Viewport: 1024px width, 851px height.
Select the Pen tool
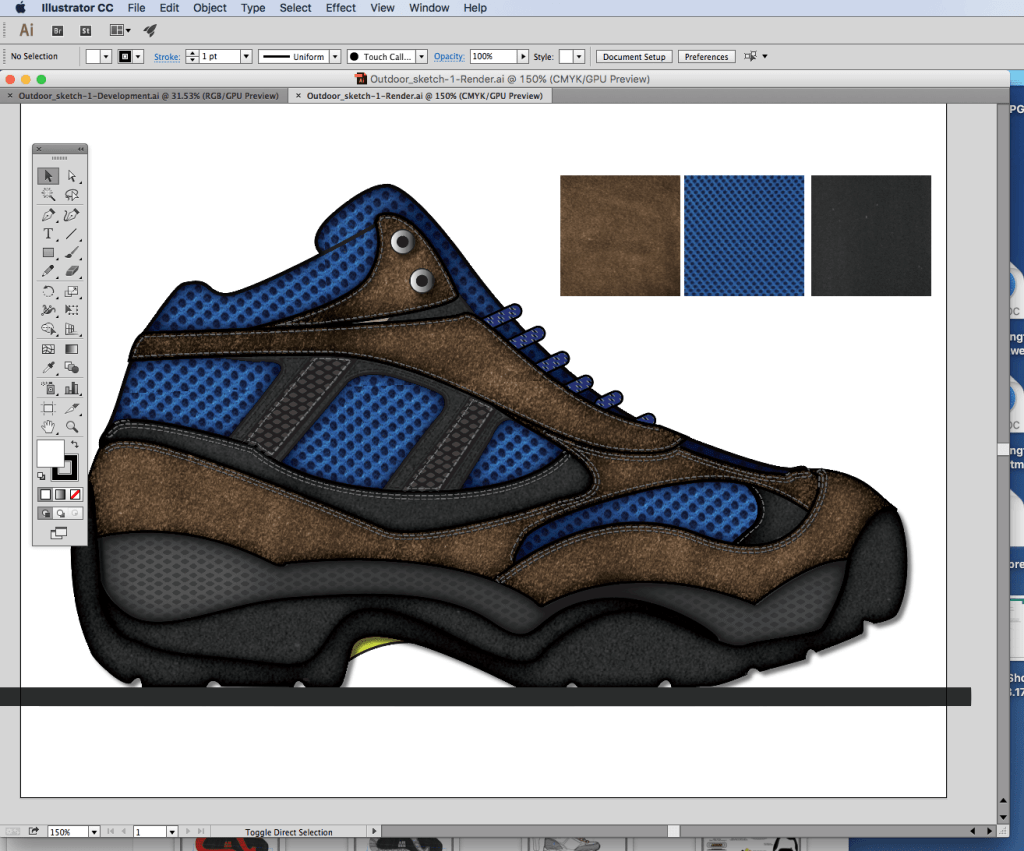tap(47, 214)
